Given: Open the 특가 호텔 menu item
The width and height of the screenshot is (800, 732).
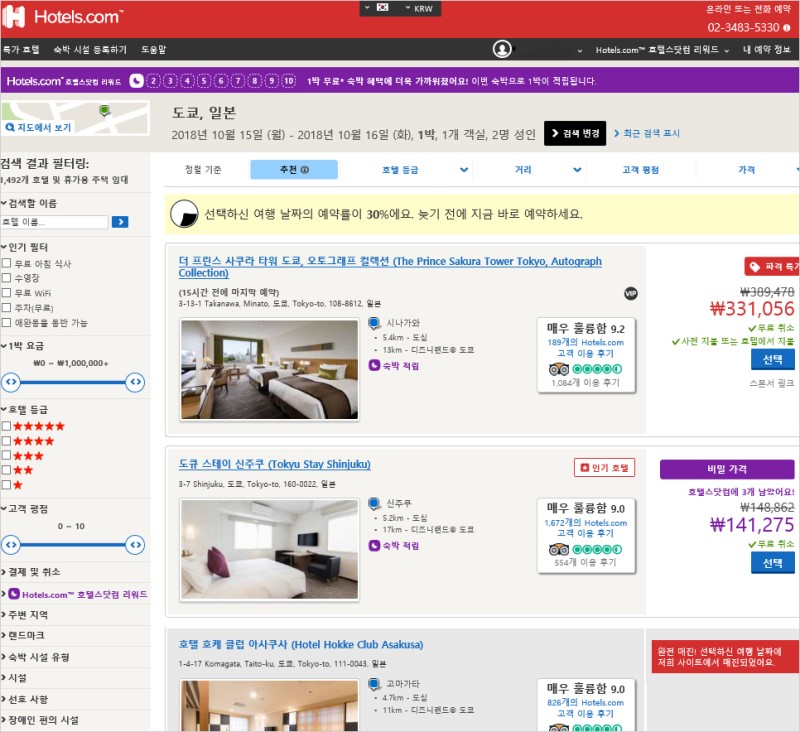Looking at the screenshot, I should coord(20,49).
